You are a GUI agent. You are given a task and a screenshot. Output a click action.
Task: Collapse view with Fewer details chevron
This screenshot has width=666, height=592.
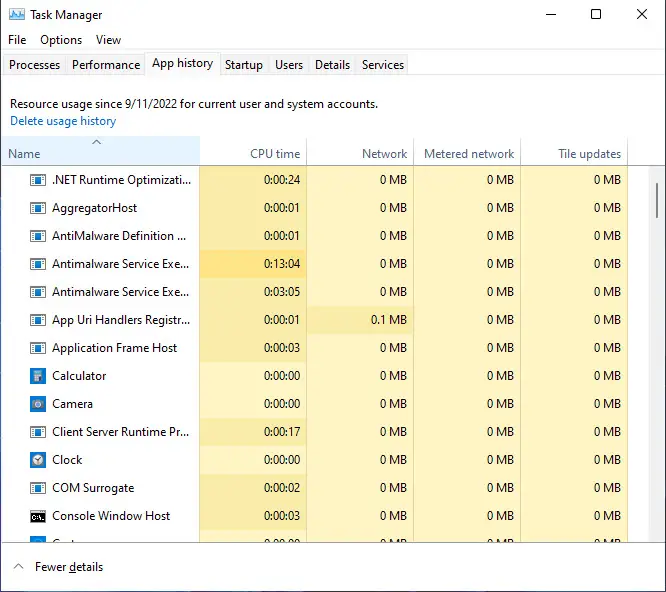pyautogui.click(x=18, y=567)
